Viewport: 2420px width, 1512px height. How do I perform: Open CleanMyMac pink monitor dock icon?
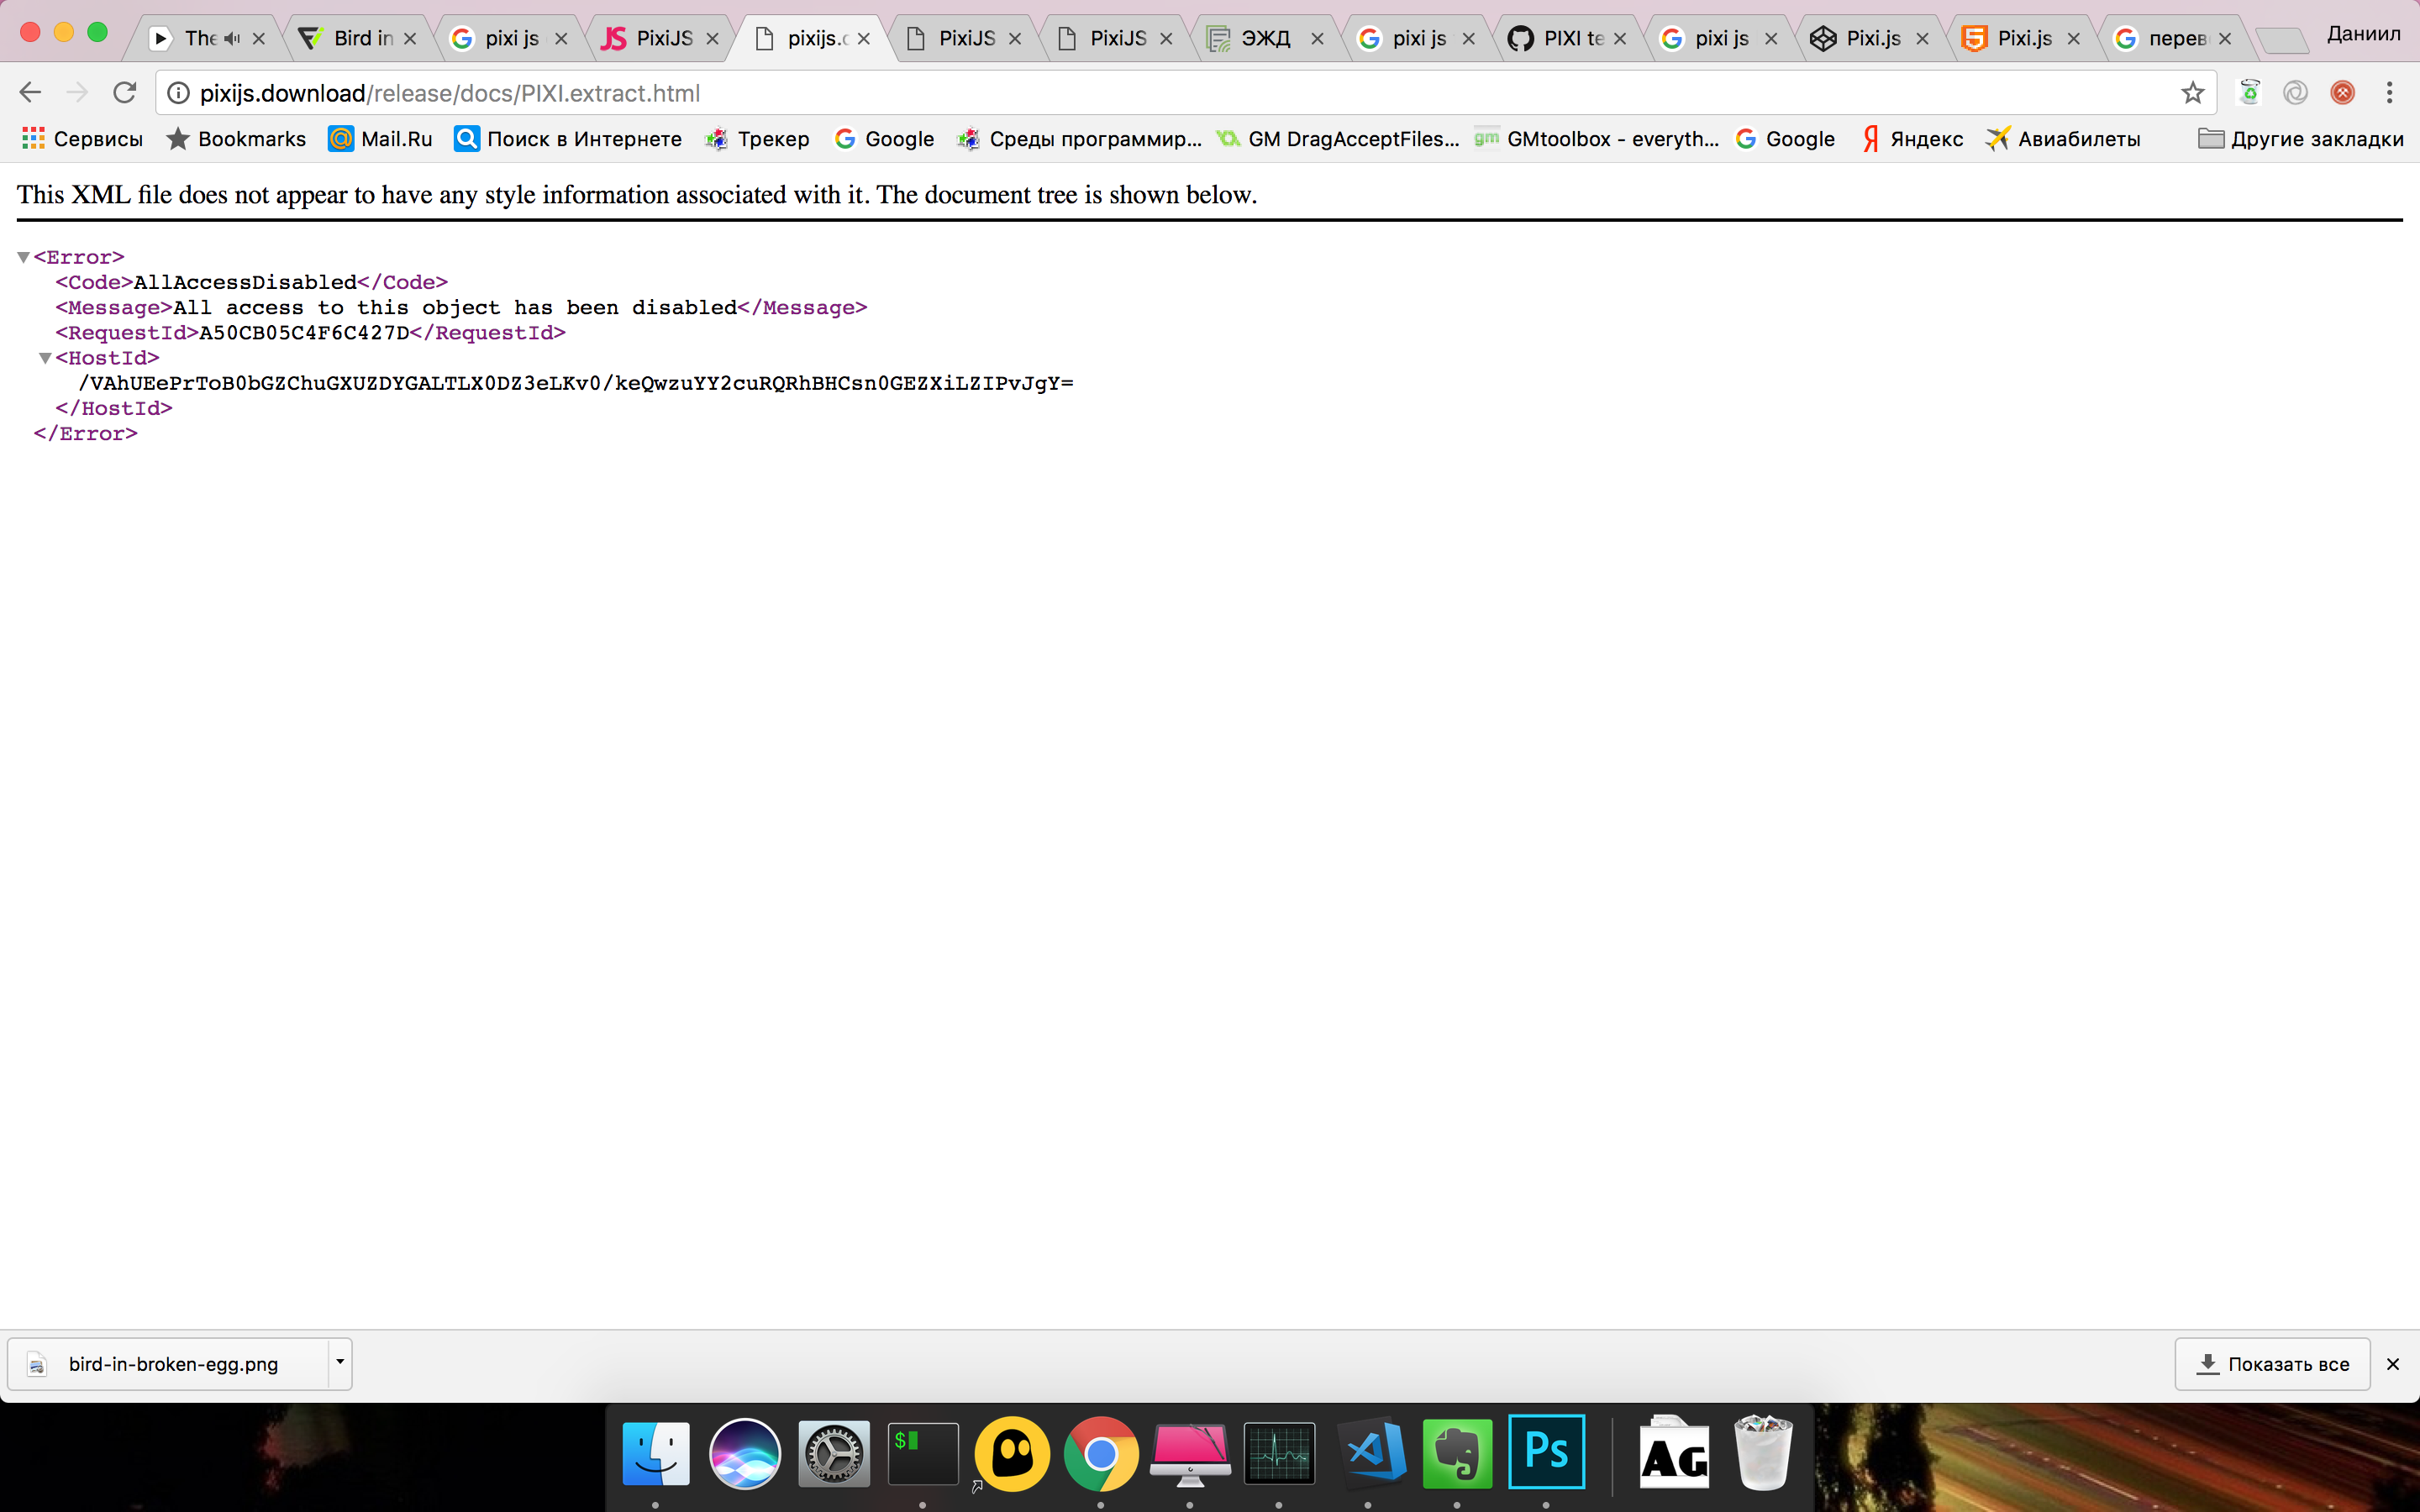[1190, 1455]
